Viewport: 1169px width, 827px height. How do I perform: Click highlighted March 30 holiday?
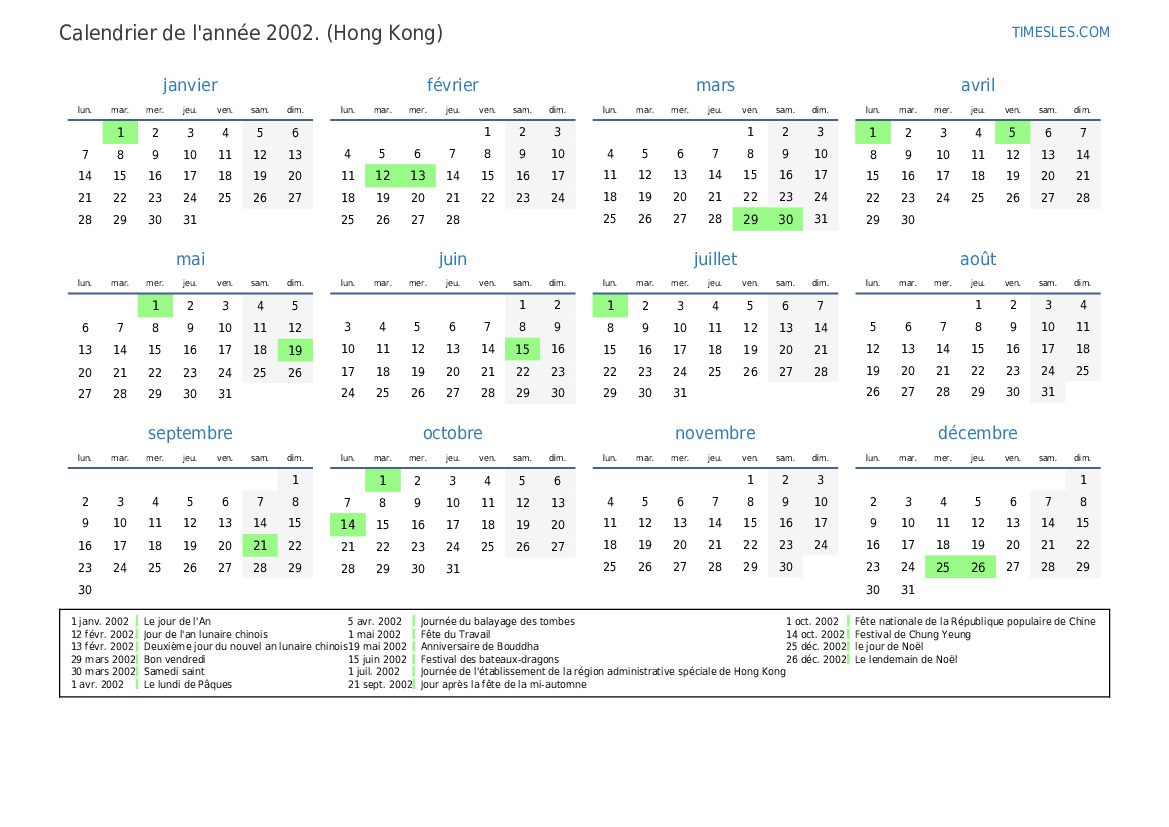785,219
